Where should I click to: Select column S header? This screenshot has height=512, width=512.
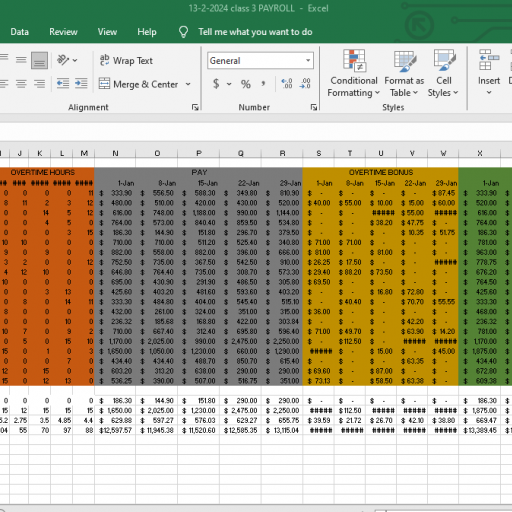pos(319,153)
